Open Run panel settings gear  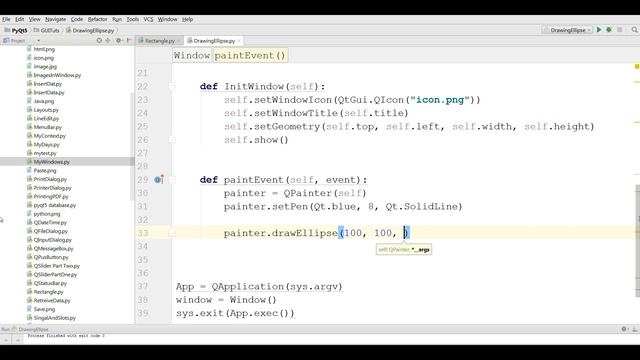click(x=624, y=329)
